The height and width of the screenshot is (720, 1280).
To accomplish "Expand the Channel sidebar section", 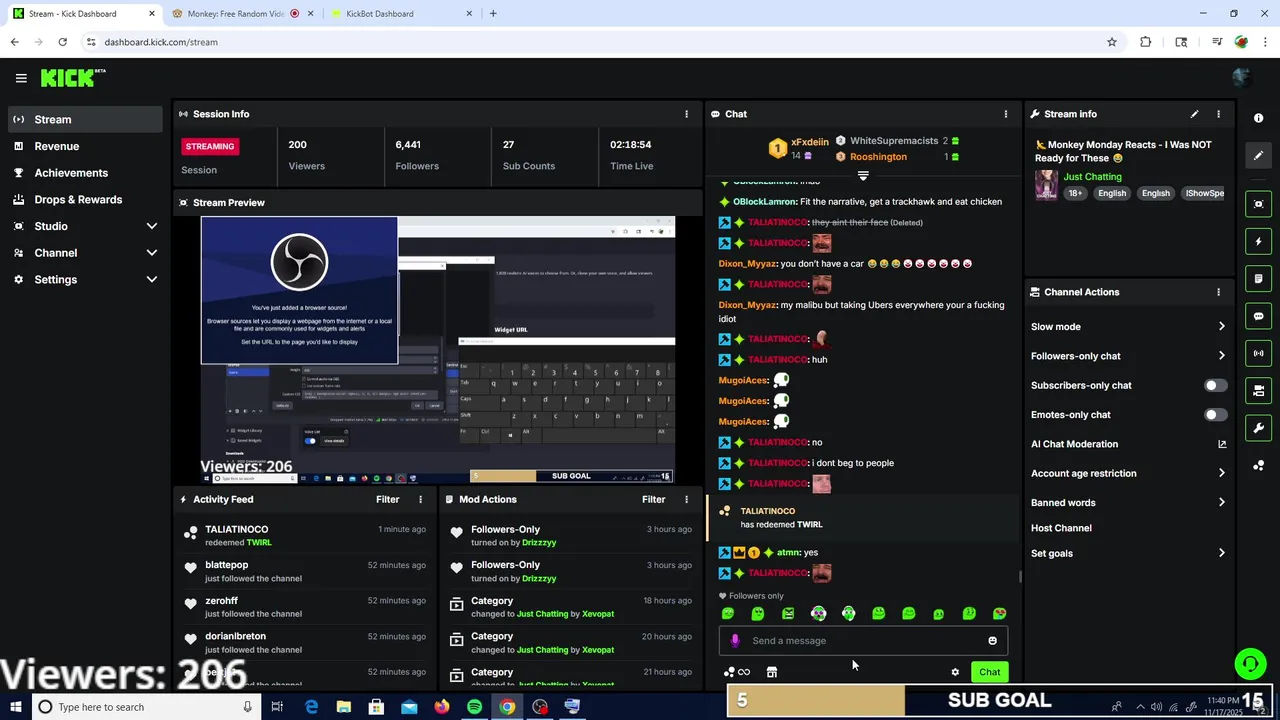I will [152, 253].
